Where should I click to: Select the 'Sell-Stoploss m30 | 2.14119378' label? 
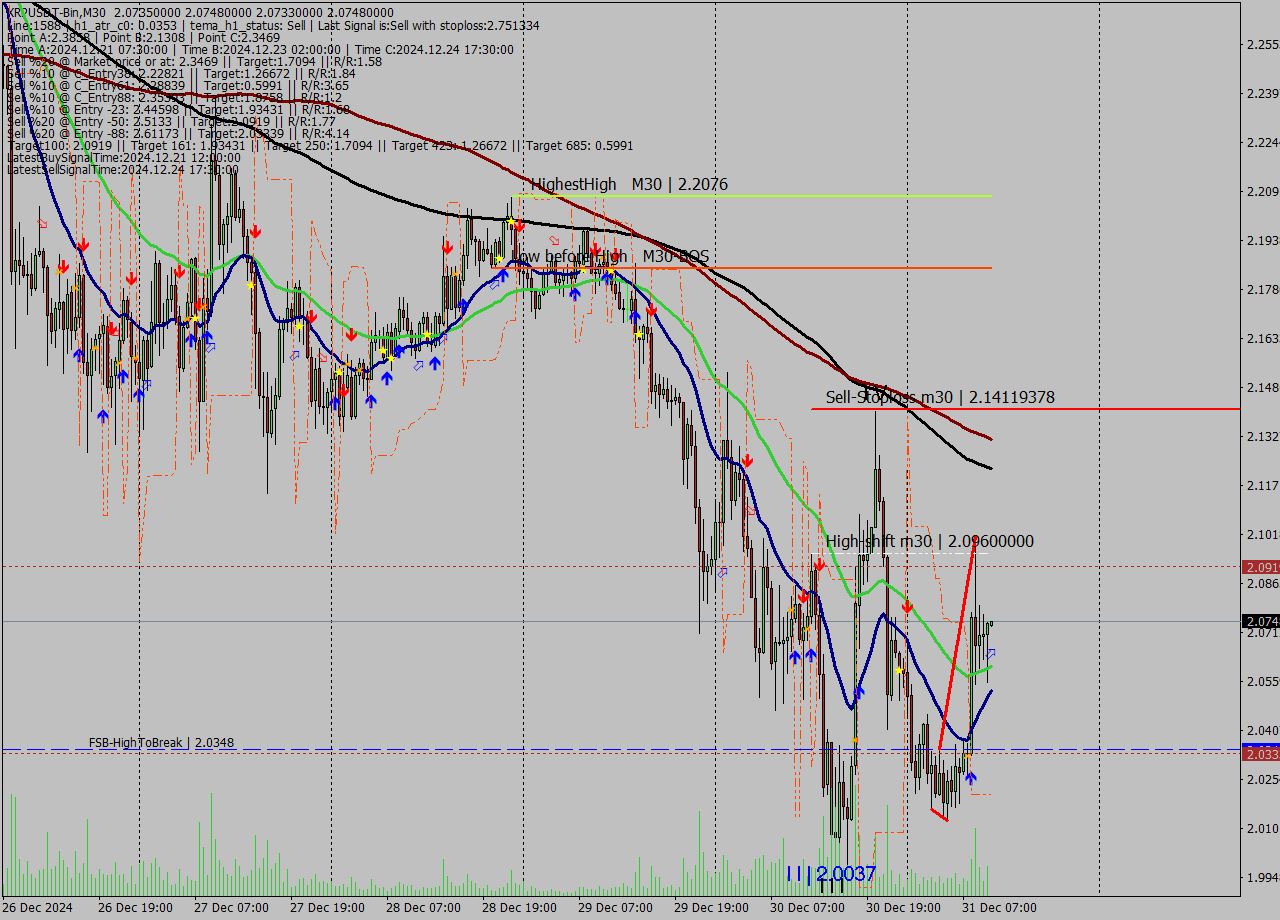[x=940, y=398]
